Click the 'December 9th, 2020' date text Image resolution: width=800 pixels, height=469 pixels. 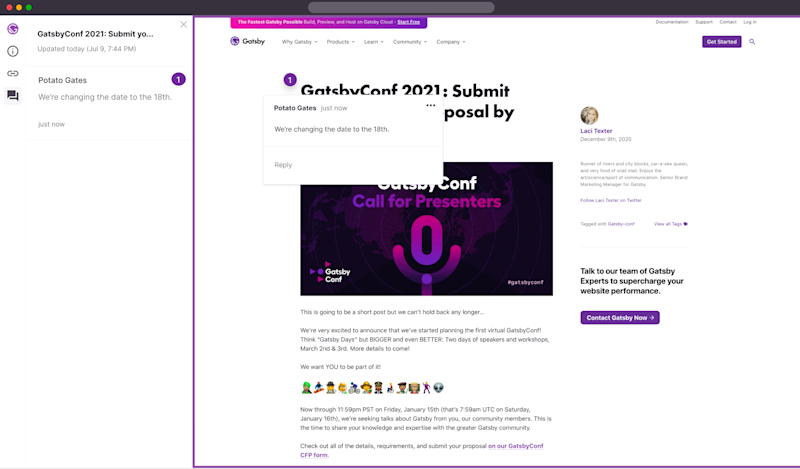click(x=606, y=139)
